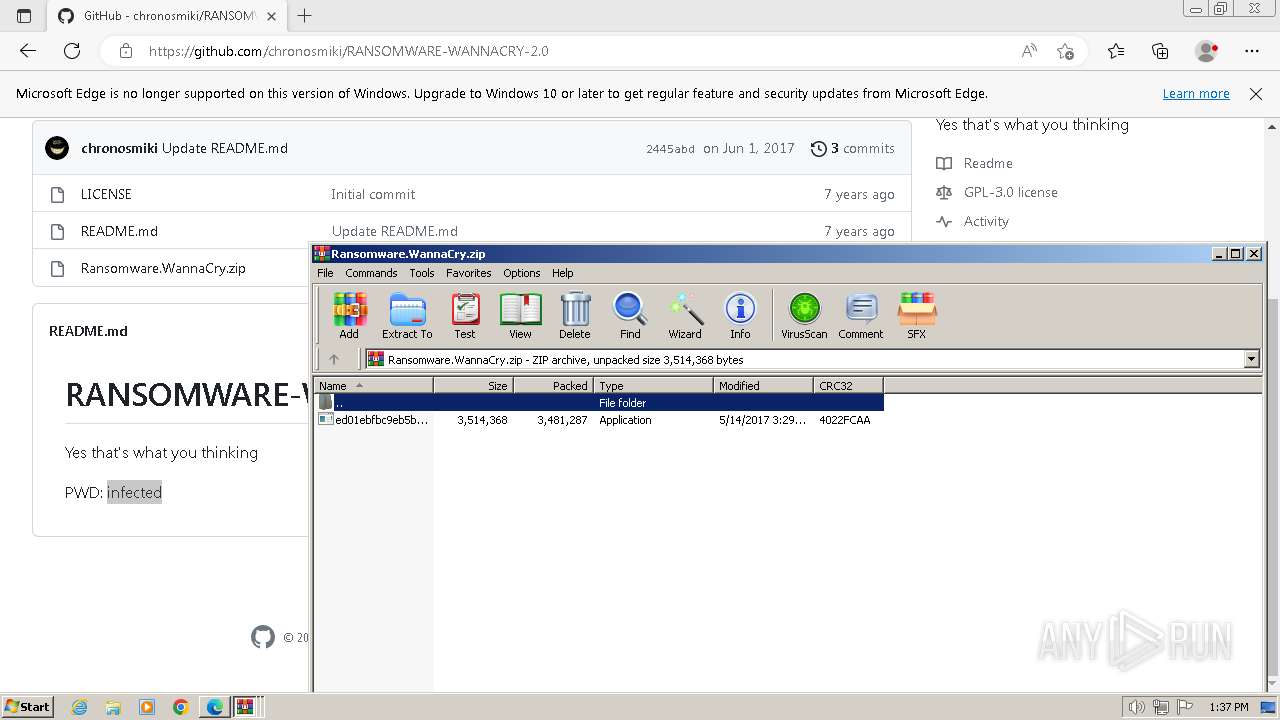Open the Extract To tool in WinRAR
The width and height of the screenshot is (1280, 720).
407,315
